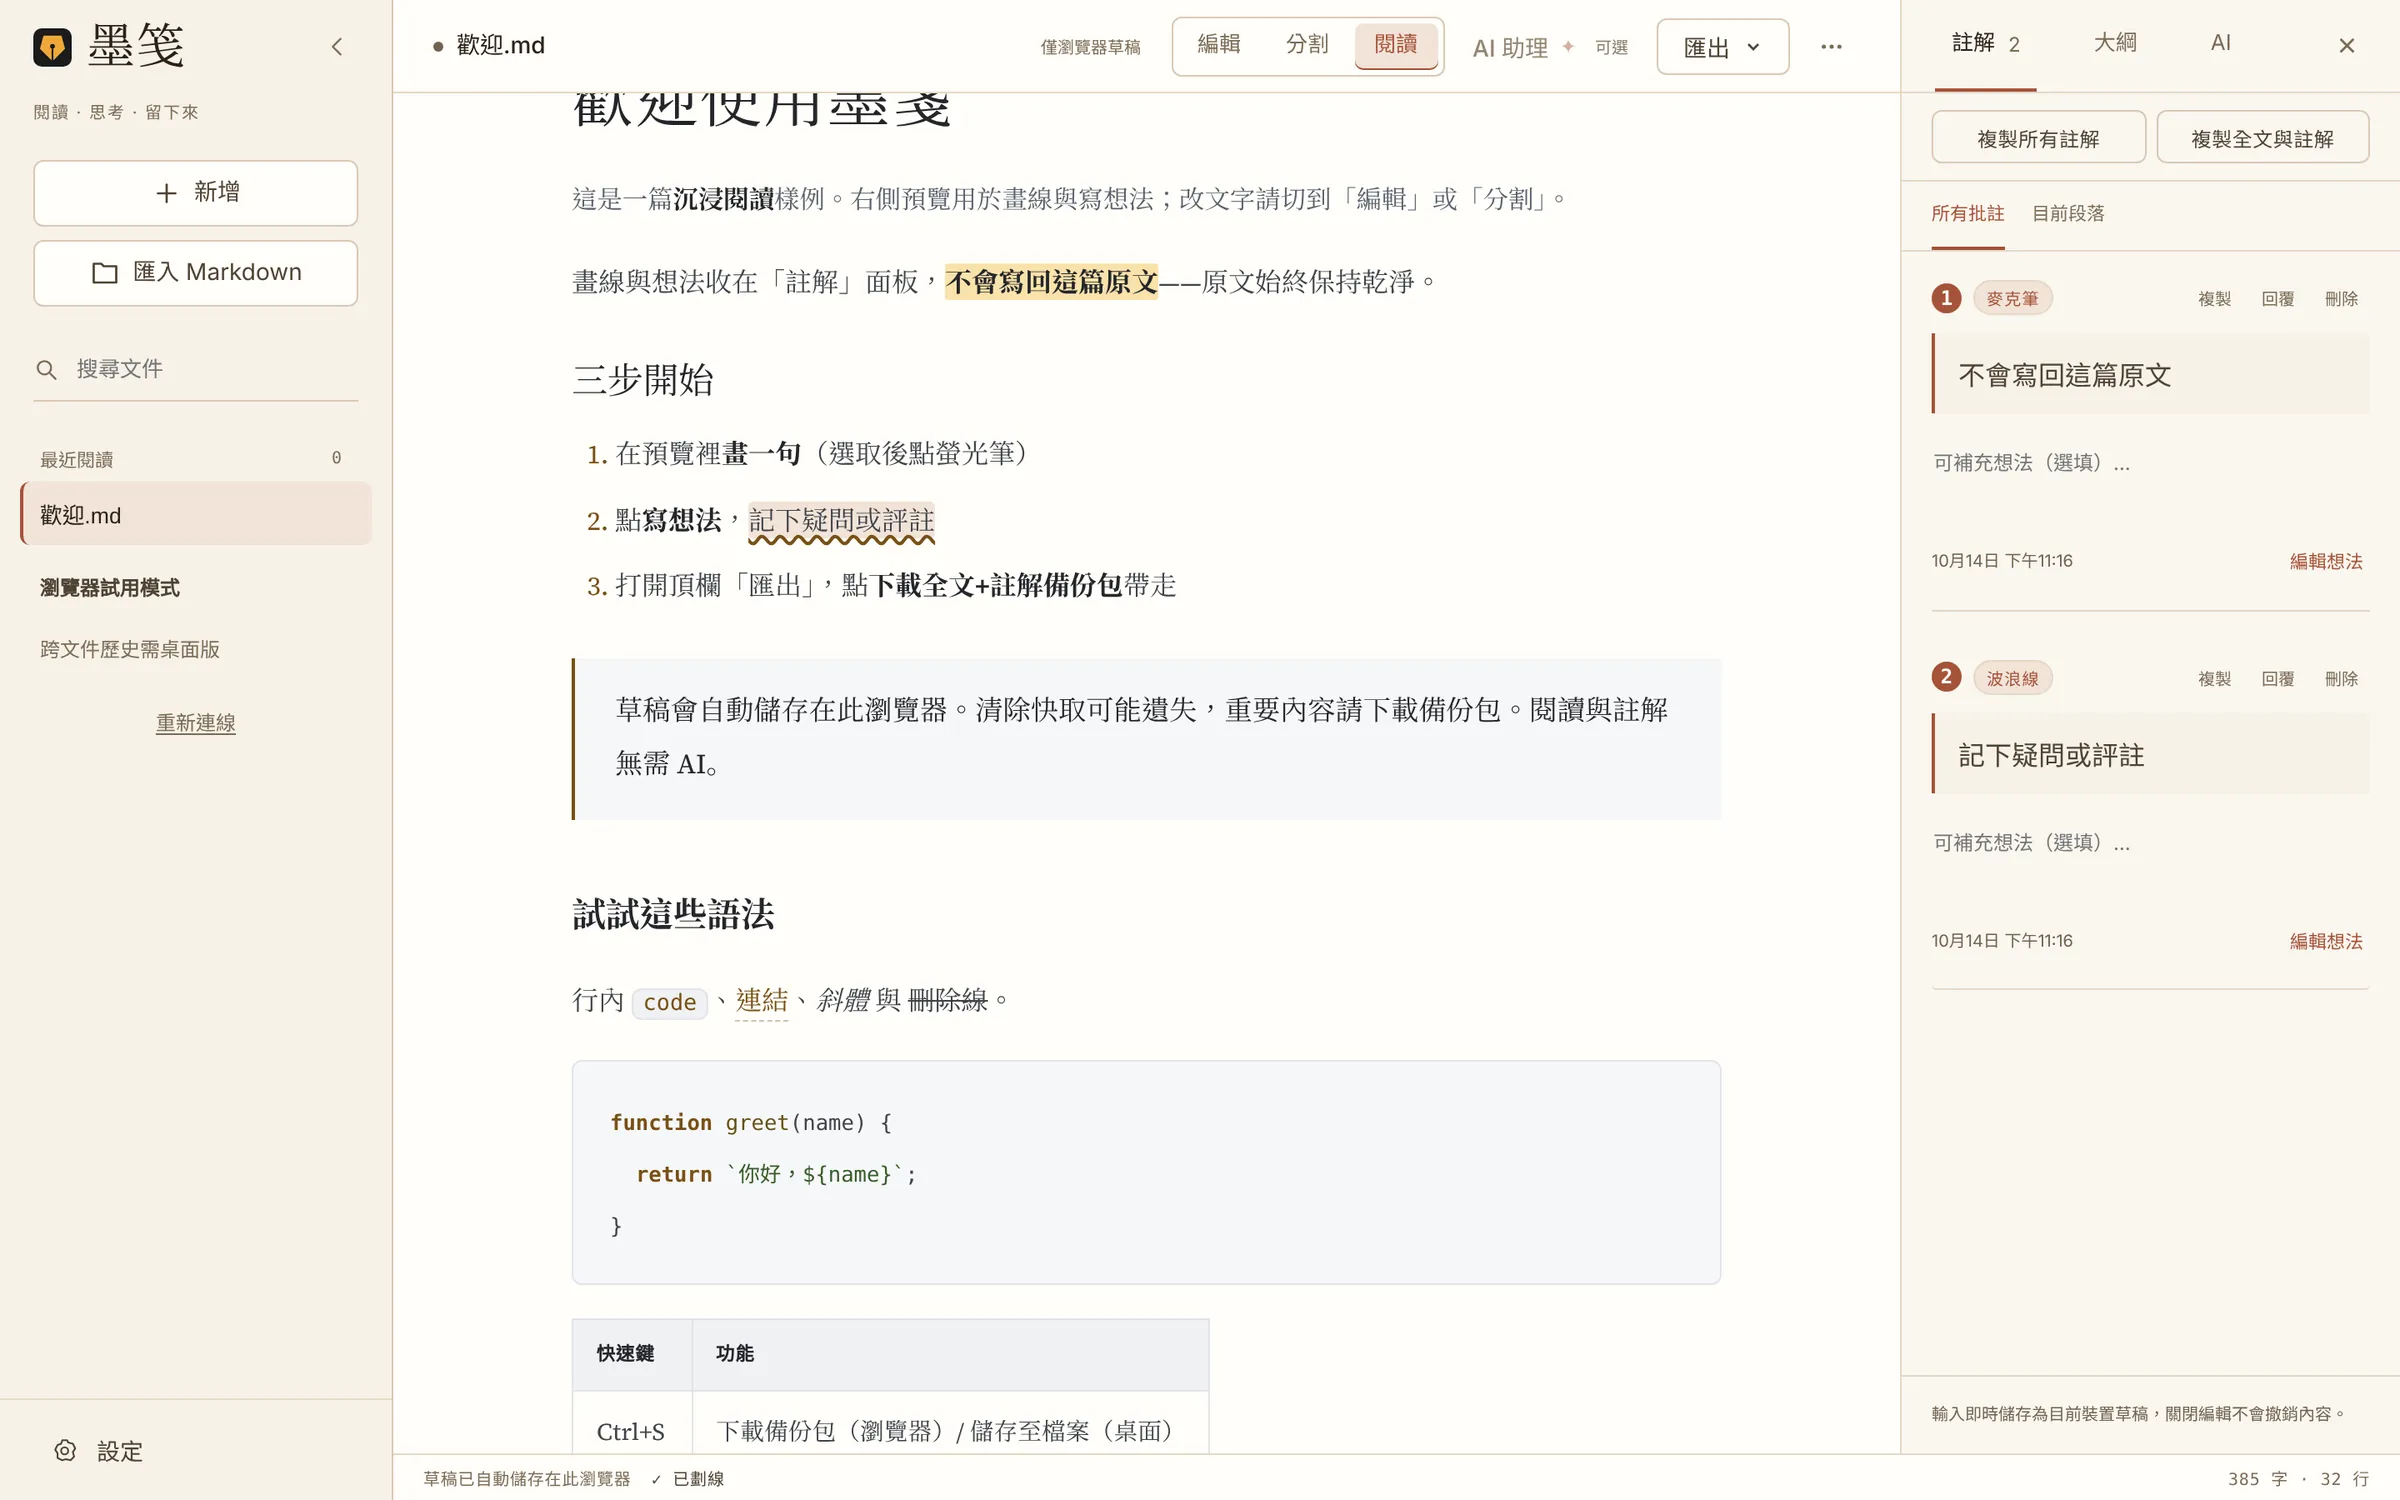This screenshot has height=1500, width=2400.
Task: Collapse the left sidebar with chevron
Action: click(x=337, y=47)
